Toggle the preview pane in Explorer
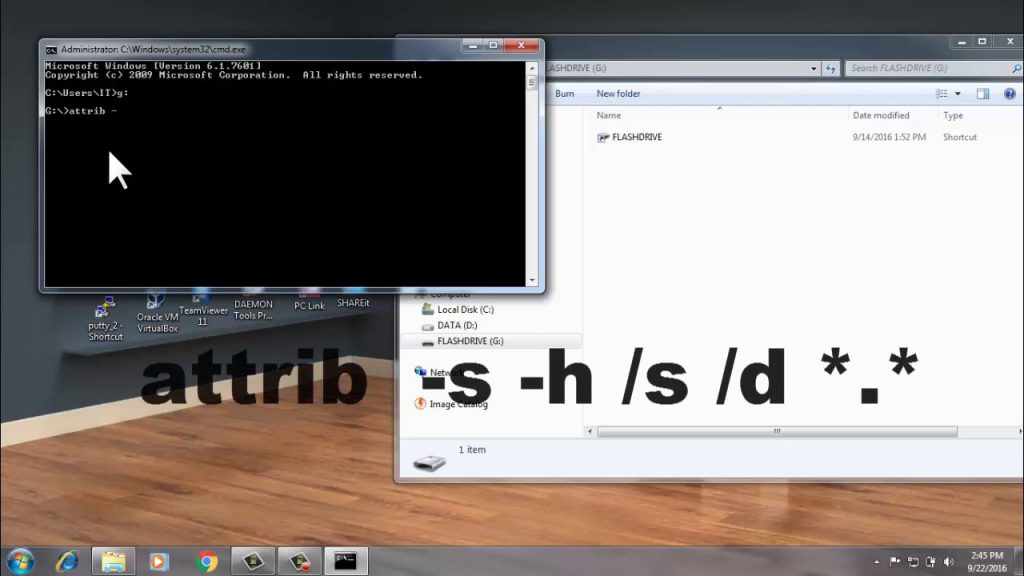 (984, 93)
